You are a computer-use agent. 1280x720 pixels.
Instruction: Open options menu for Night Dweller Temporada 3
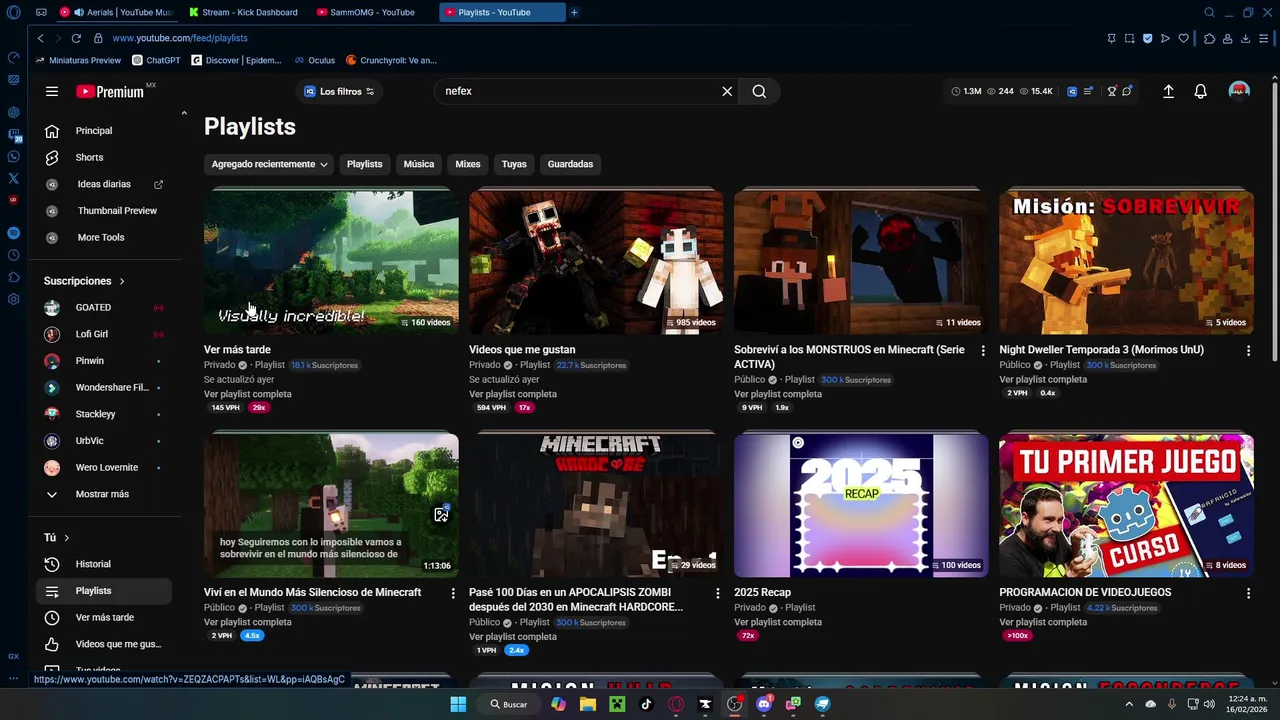1248,350
